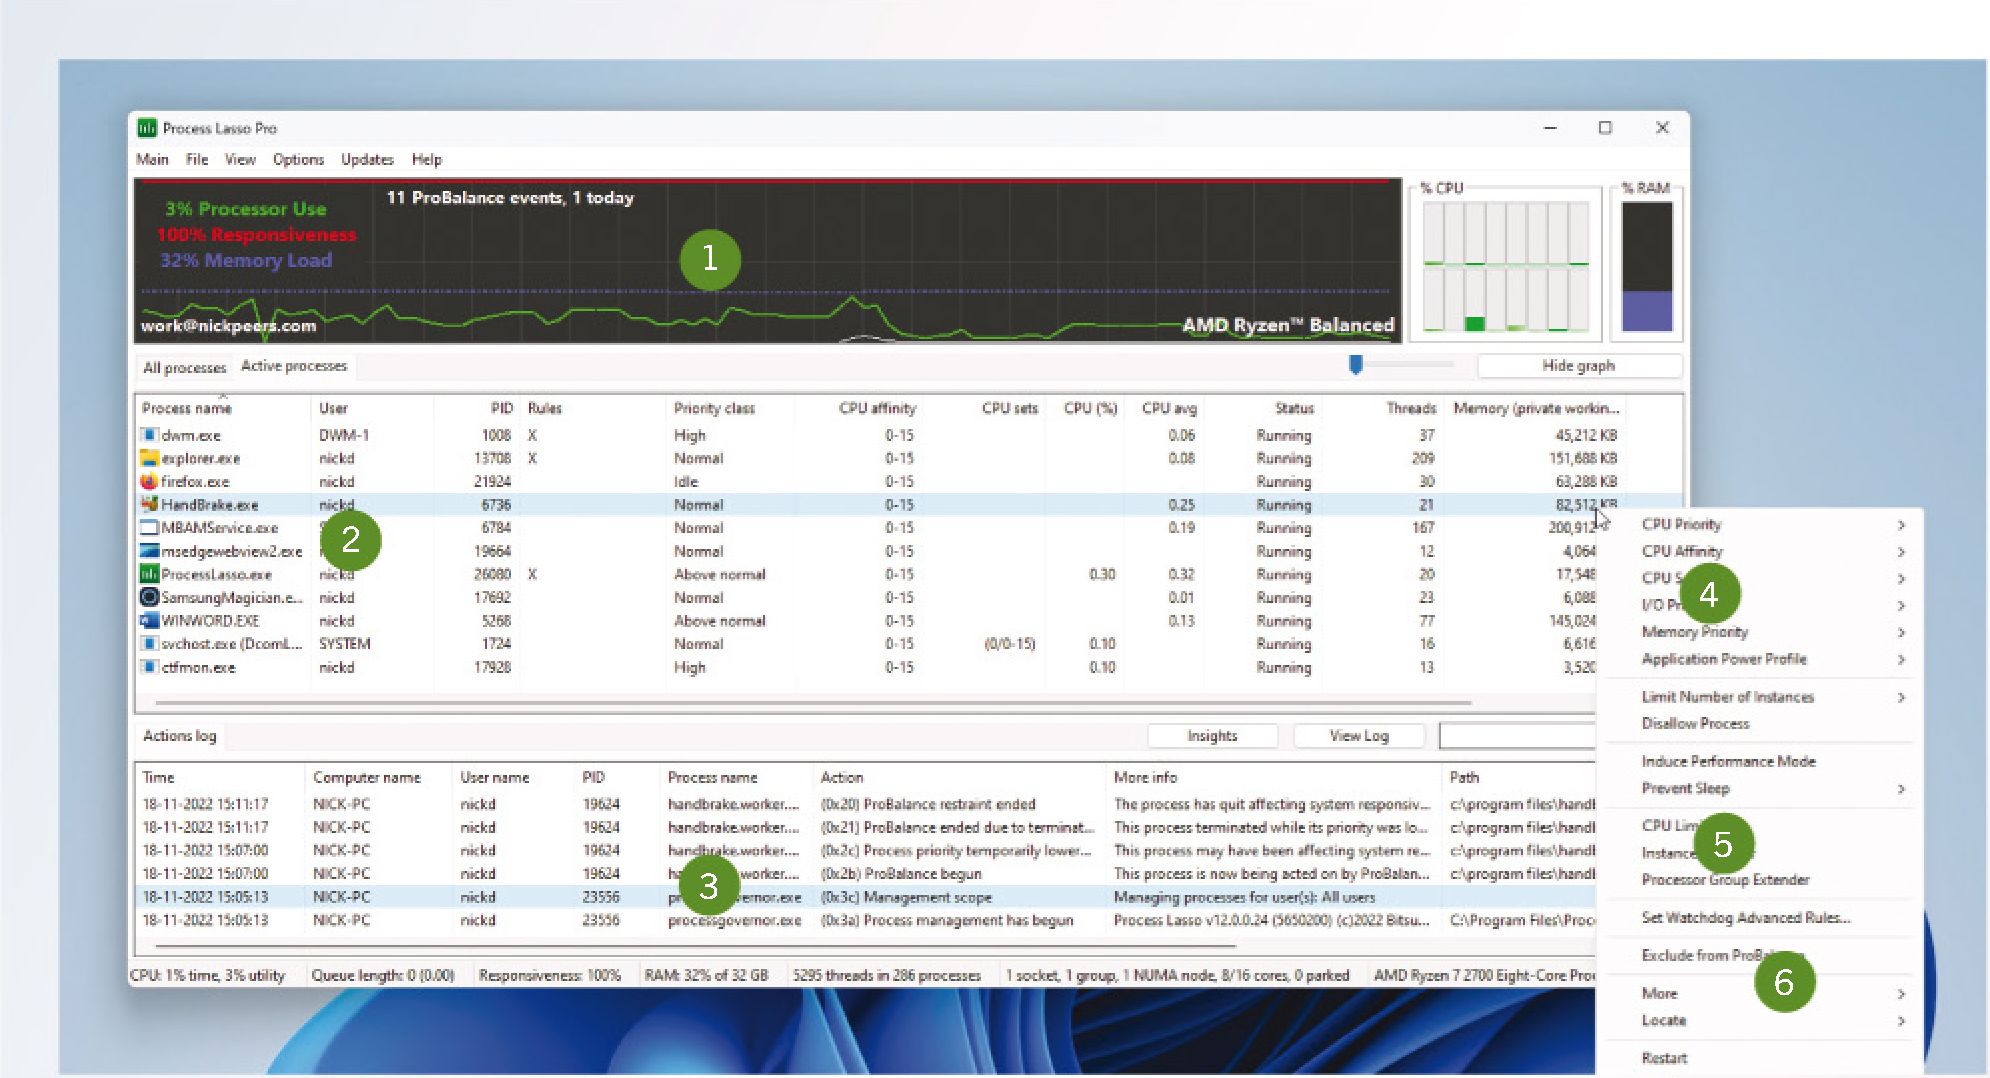Switch to the All processes tab
Image resolution: width=1990 pixels, height=1078 pixels.
184,368
